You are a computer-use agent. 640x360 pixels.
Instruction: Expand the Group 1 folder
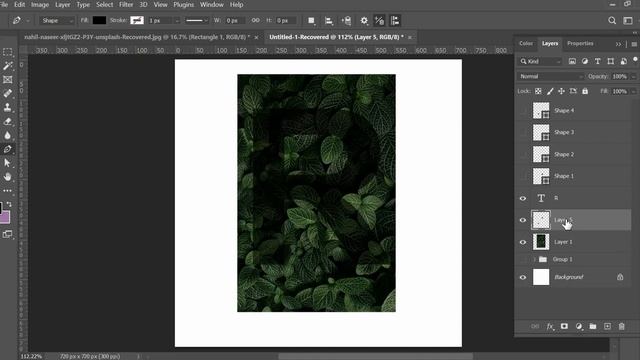coord(534,260)
